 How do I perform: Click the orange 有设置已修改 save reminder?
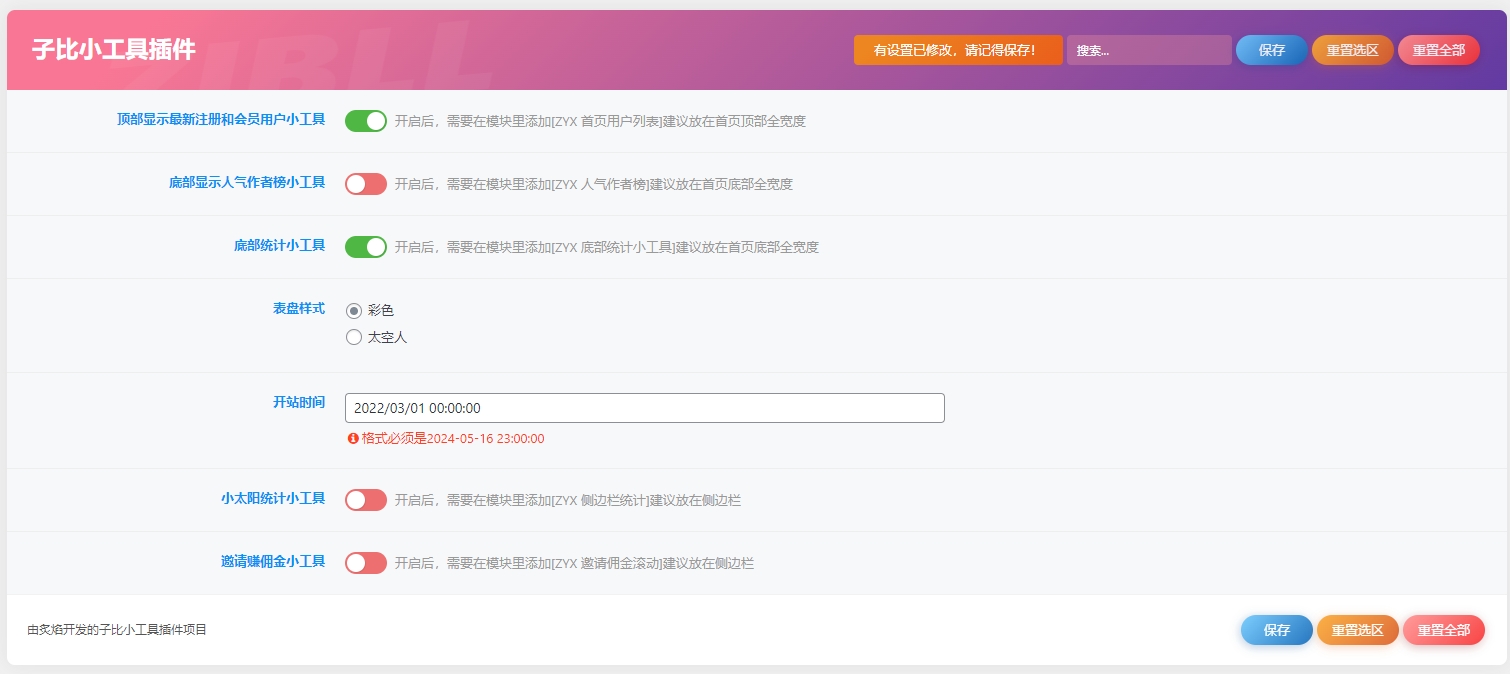tap(957, 50)
